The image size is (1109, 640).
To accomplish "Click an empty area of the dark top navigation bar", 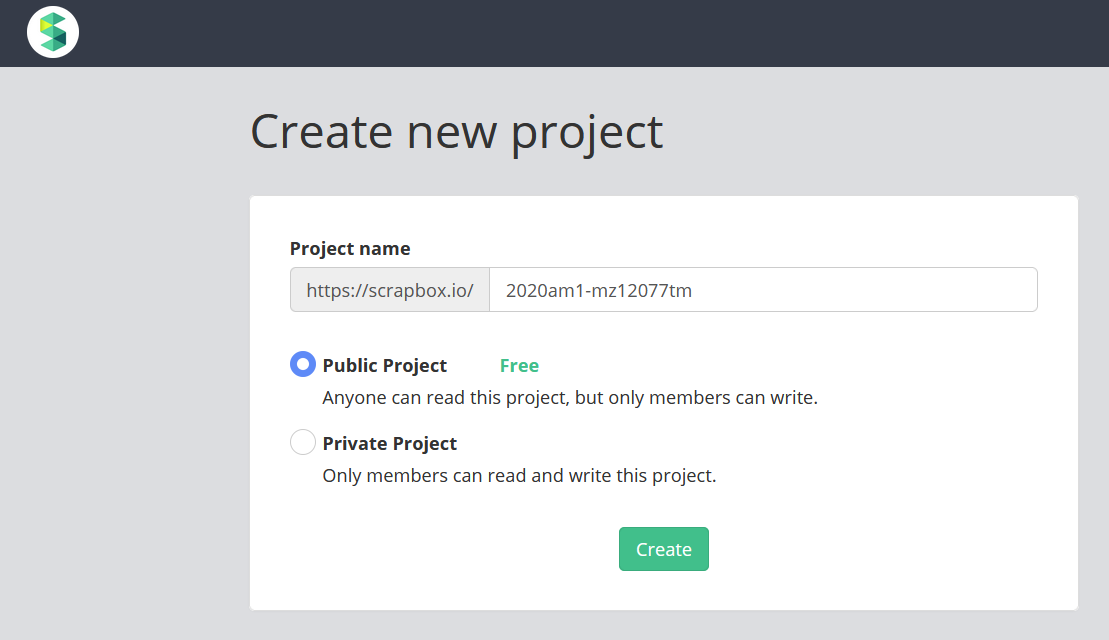I will click(600, 33).
